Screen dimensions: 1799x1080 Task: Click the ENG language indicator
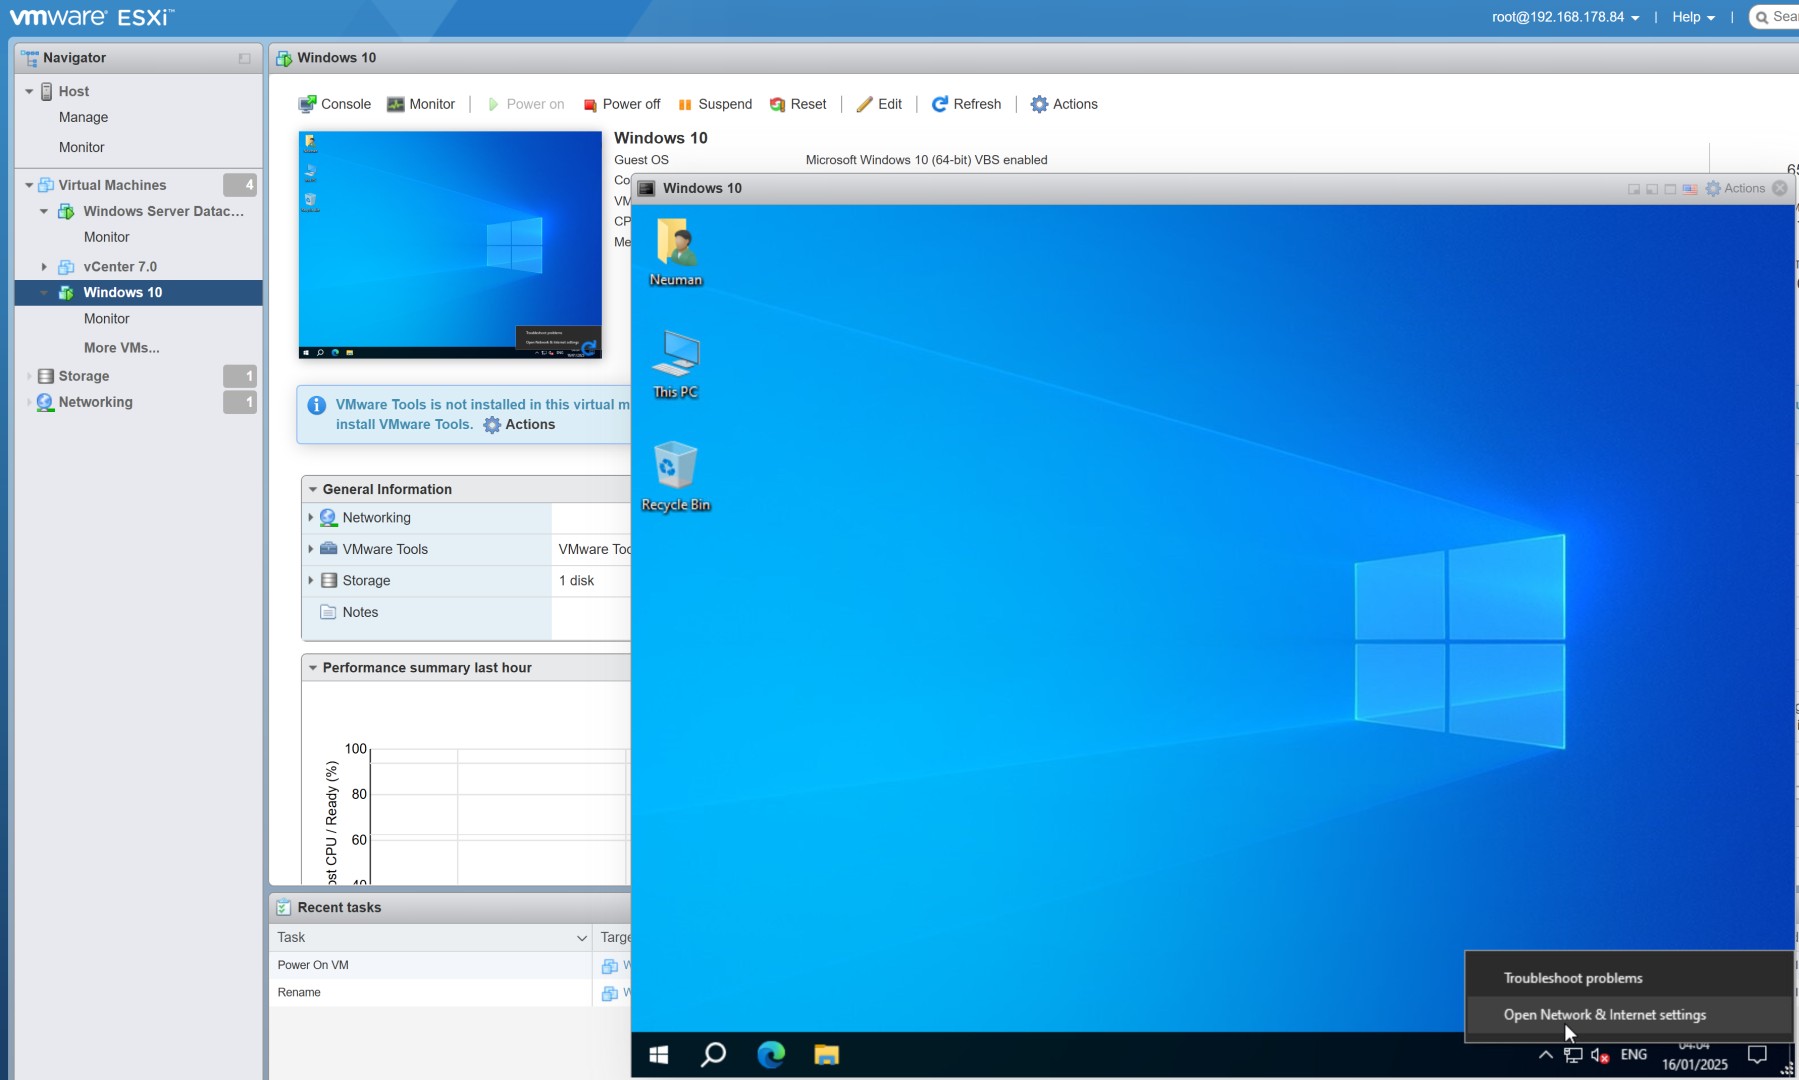(1634, 1055)
